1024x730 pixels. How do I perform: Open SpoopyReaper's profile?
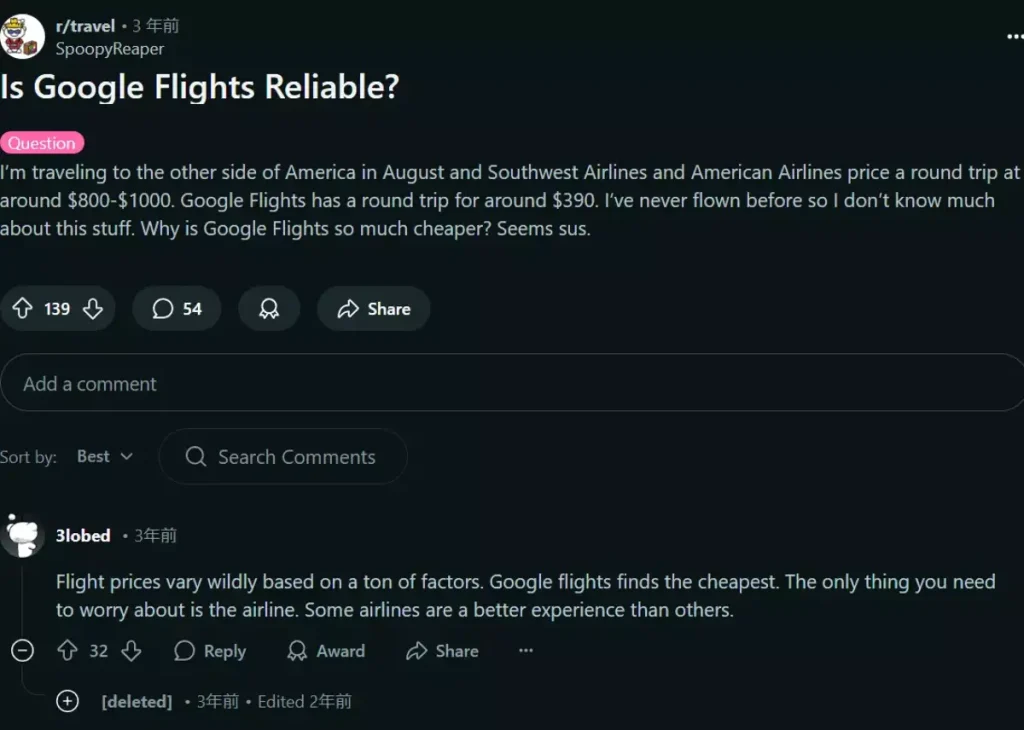pos(109,48)
